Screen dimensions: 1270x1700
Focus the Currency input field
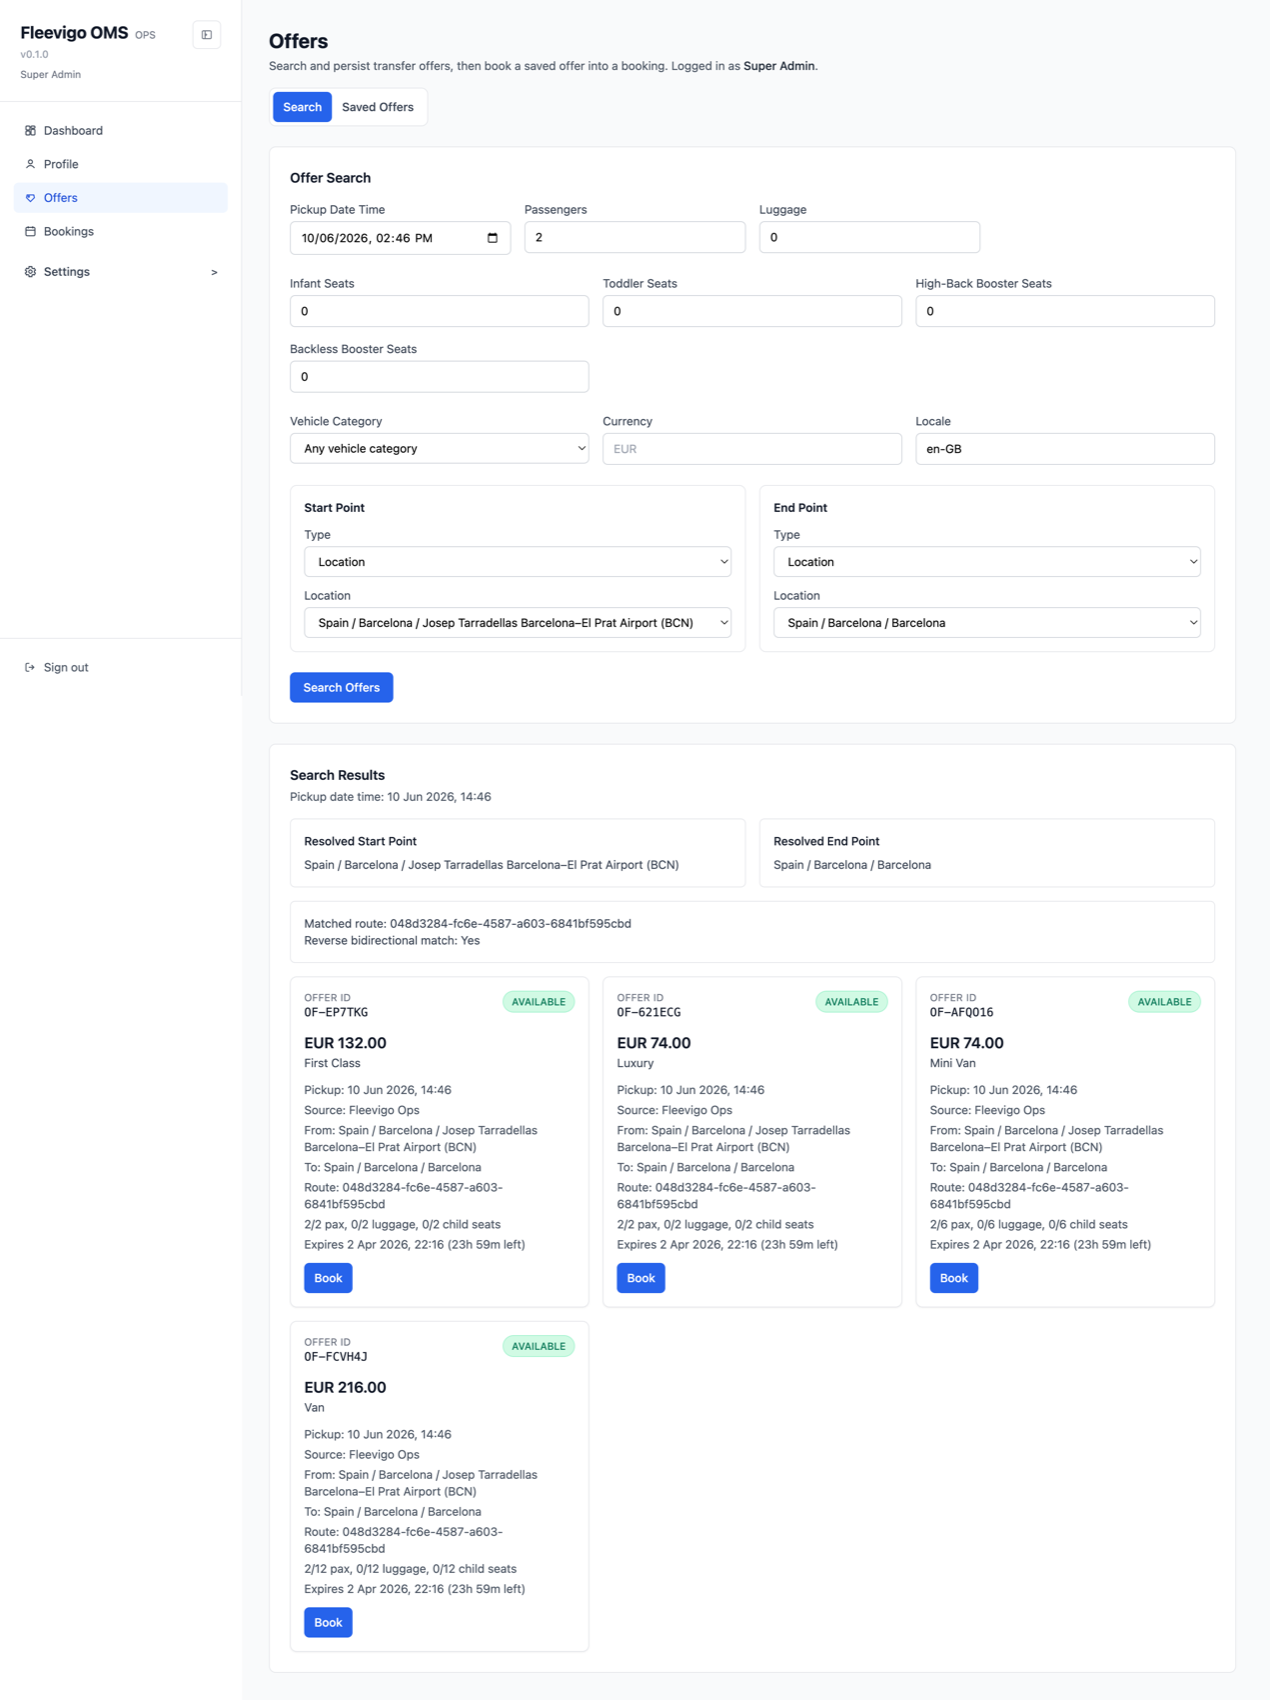coord(752,449)
